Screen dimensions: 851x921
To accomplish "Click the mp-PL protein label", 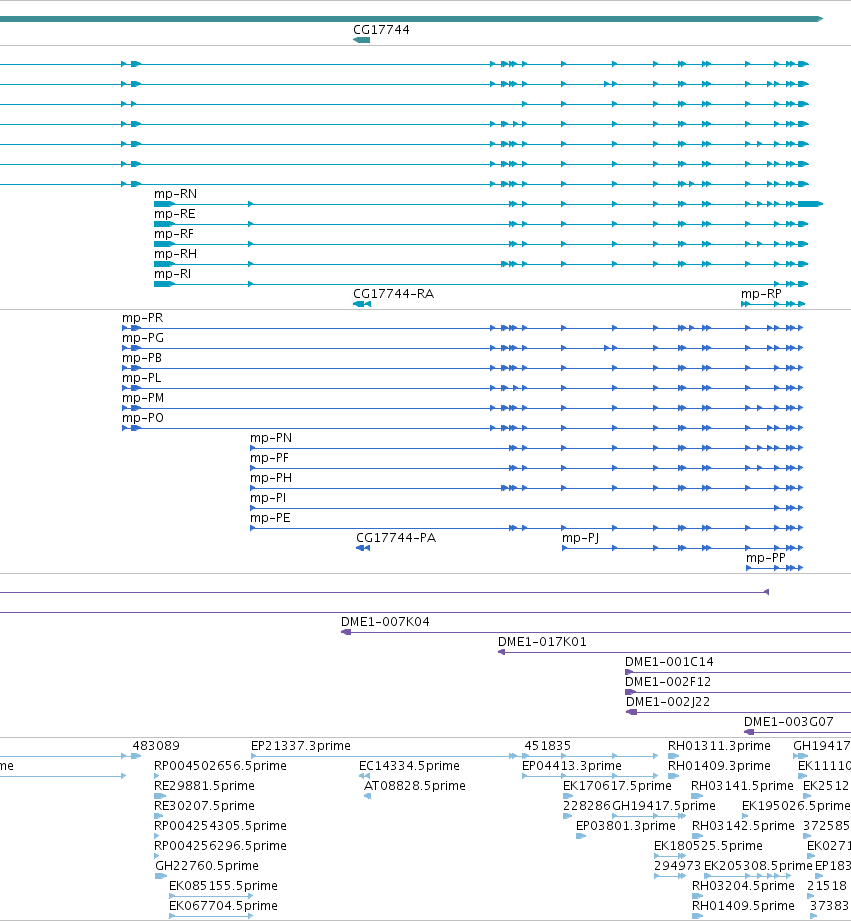I will [142, 378].
